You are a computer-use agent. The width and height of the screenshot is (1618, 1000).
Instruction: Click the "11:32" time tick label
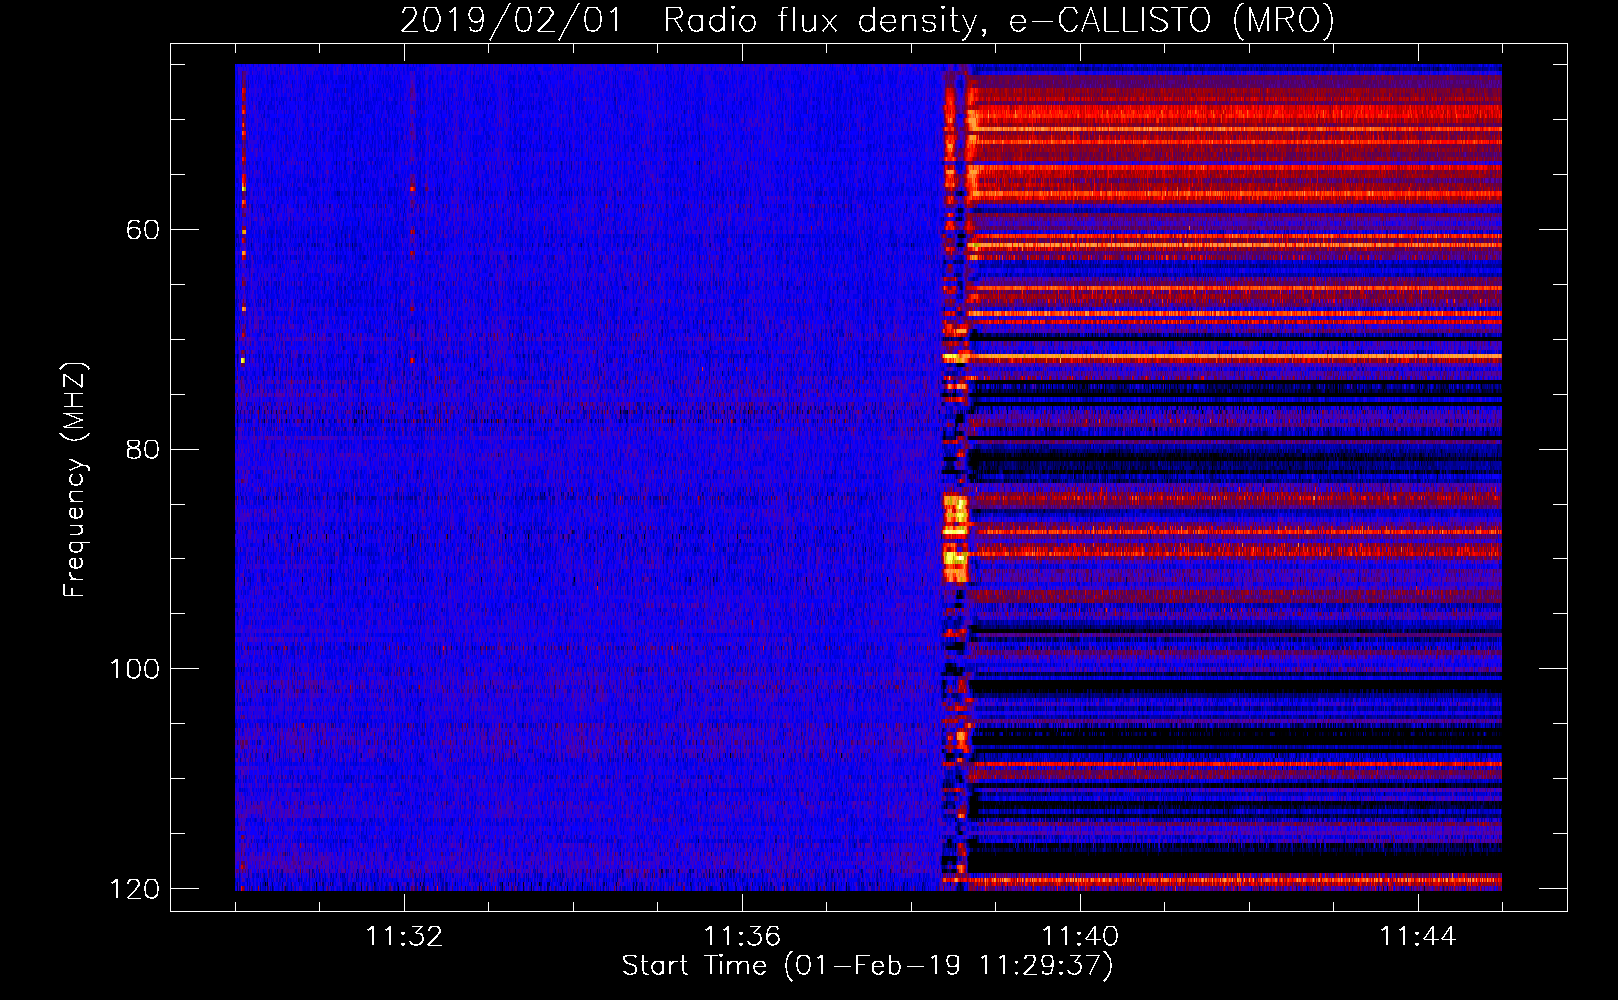pos(404,937)
